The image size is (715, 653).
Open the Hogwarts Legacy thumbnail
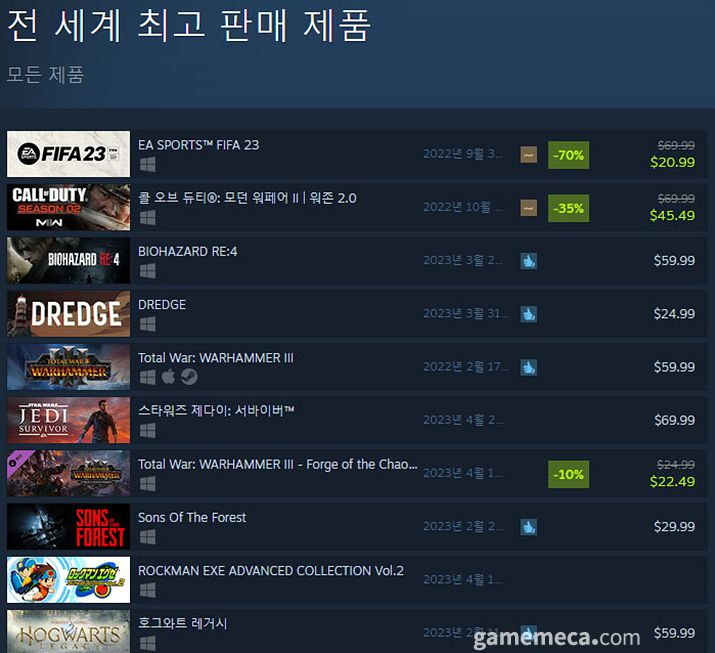coord(68,632)
